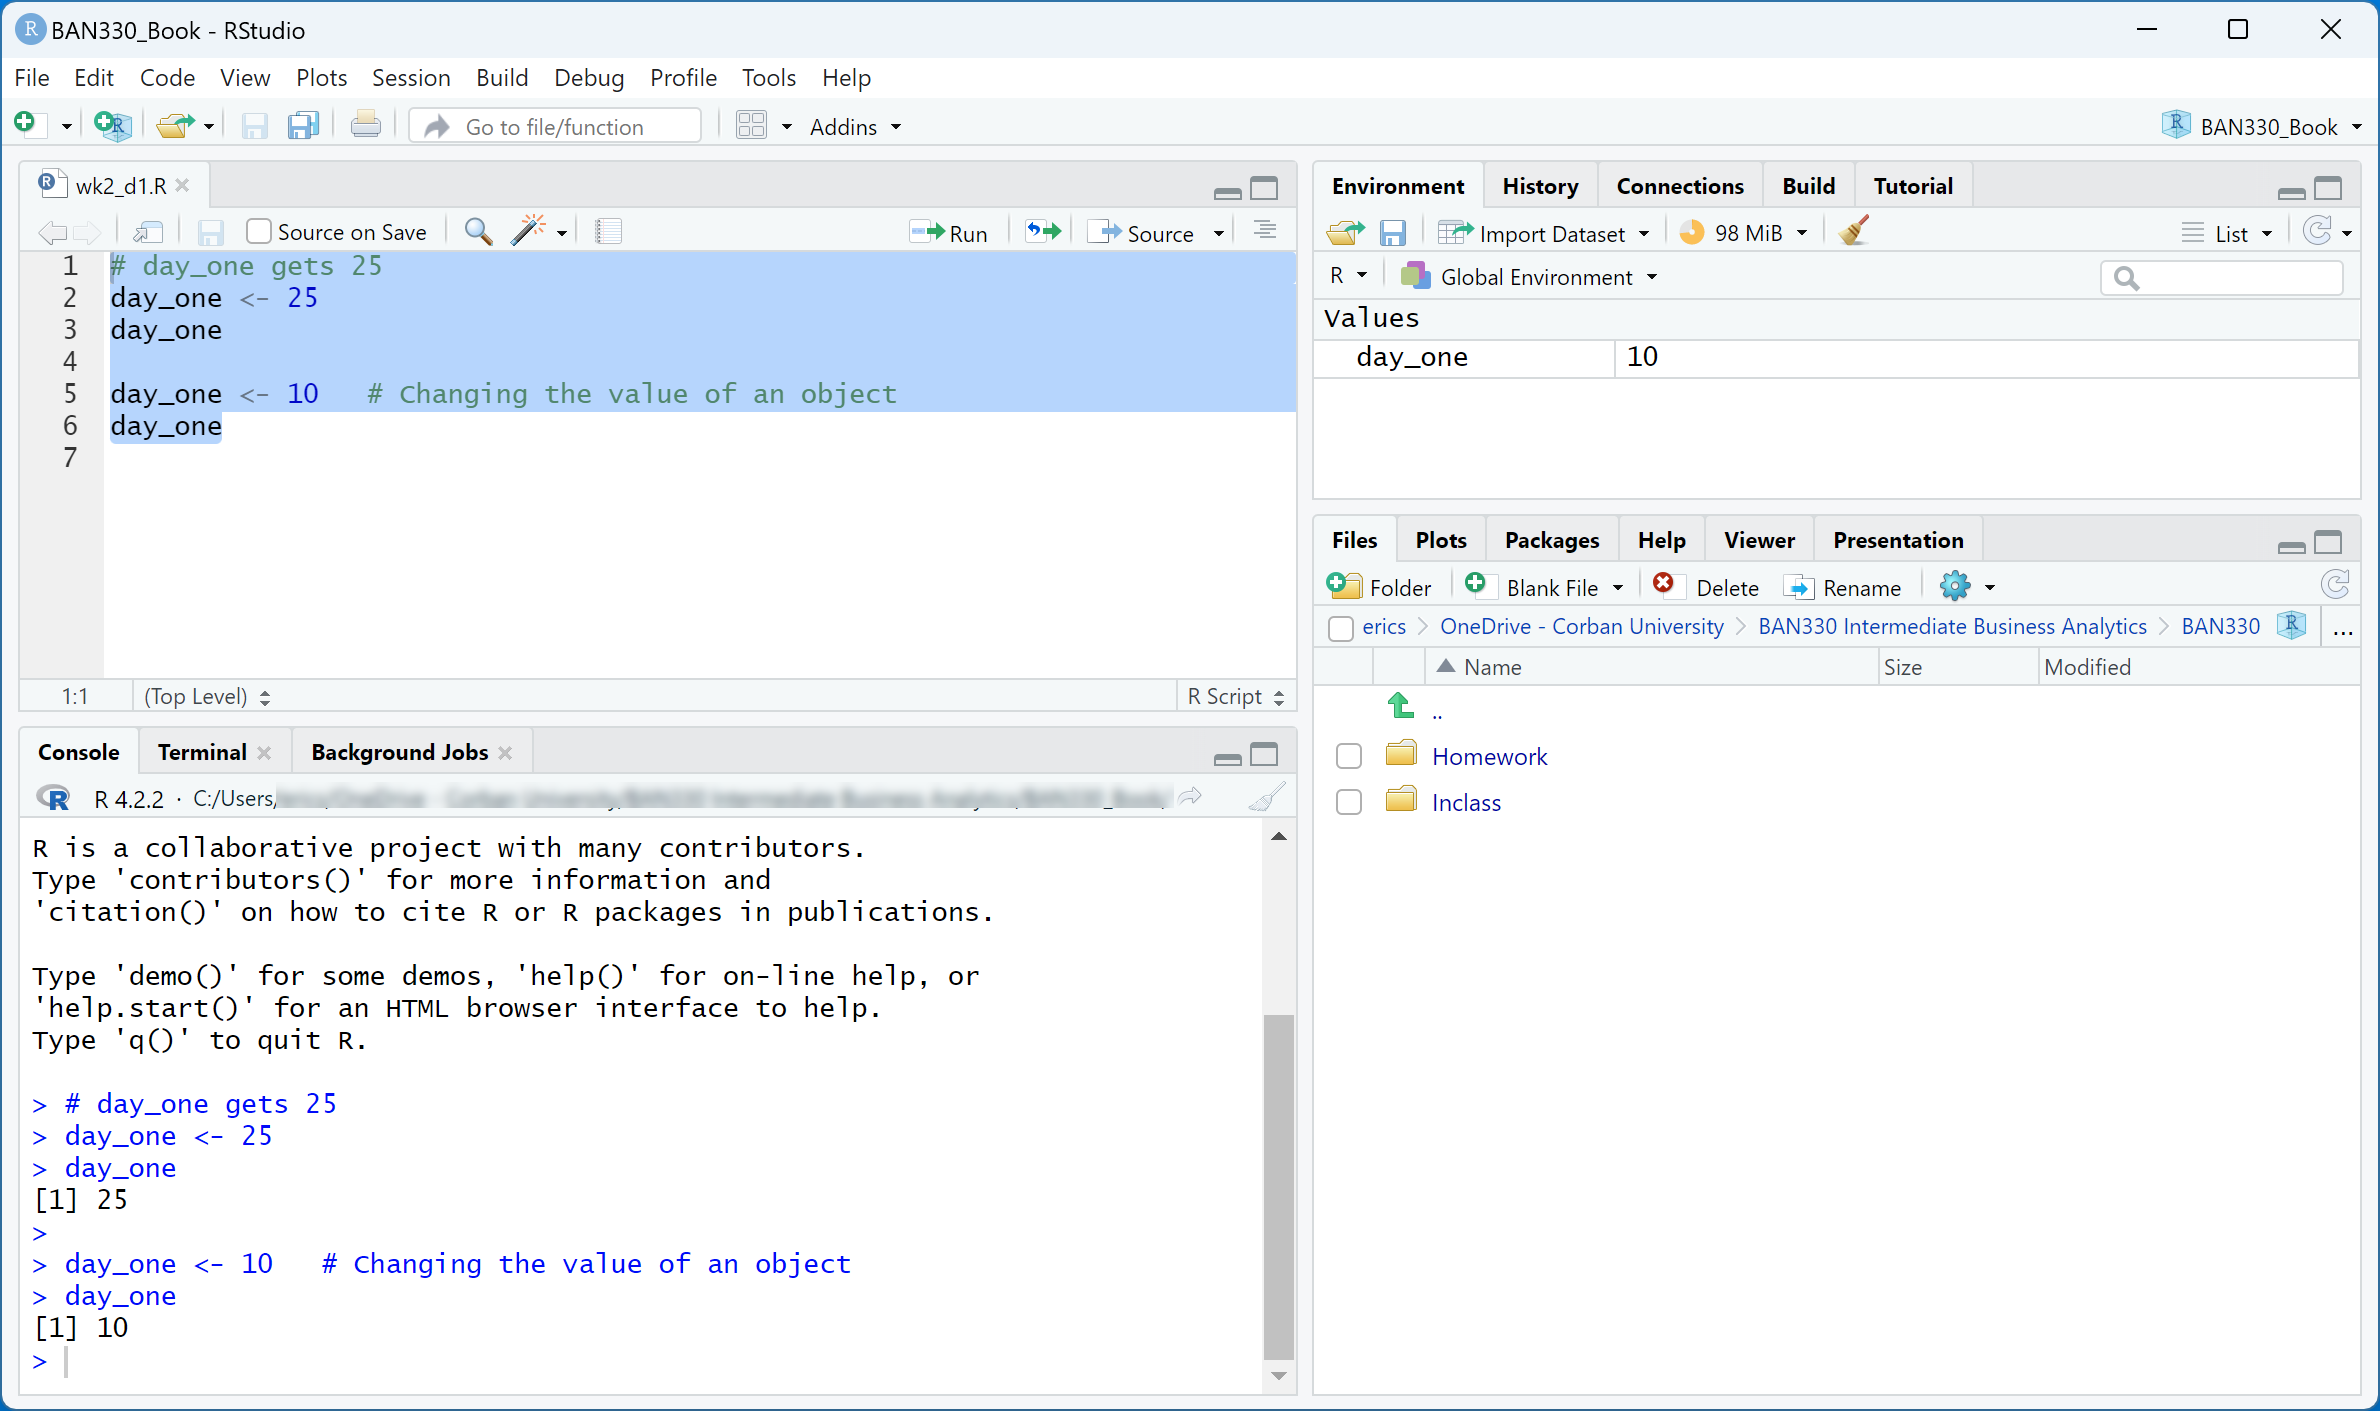Click the Homework folder link
This screenshot has width=2380, height=1411.
point(1488,757)
